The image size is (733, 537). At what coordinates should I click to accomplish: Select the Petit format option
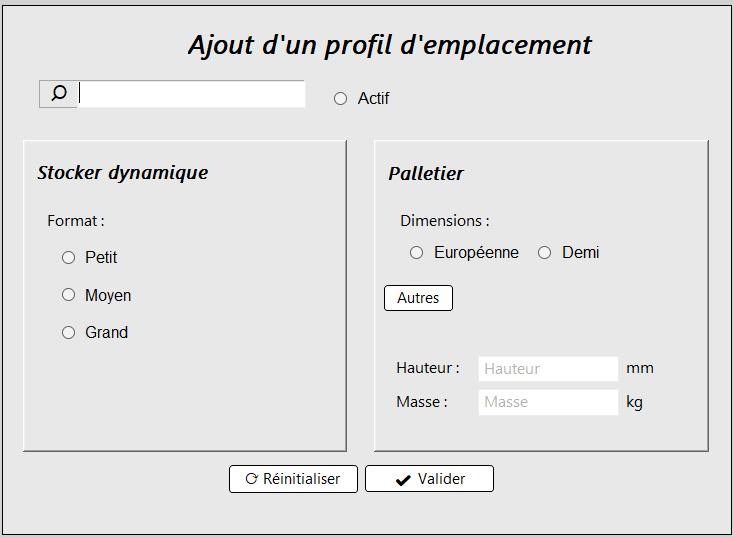pyautogui.click(x=69, y=258)
